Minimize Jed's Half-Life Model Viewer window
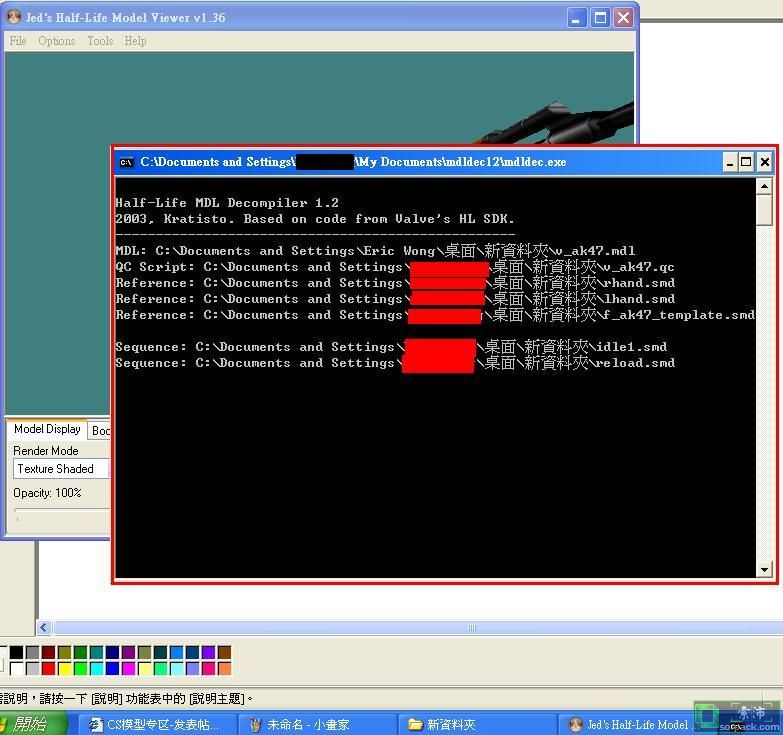The height and width of the screenshot is (735, 783). pos(577,18)
